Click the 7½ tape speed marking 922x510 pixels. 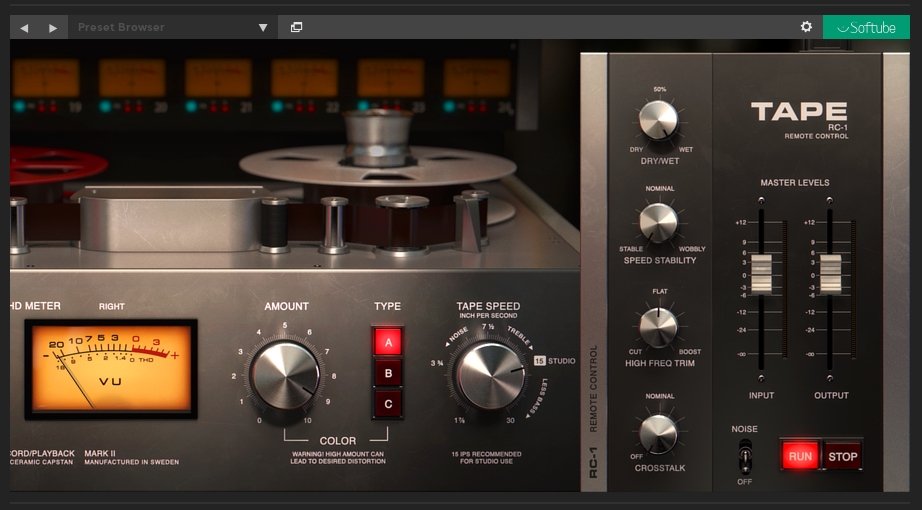click(488, 326)
